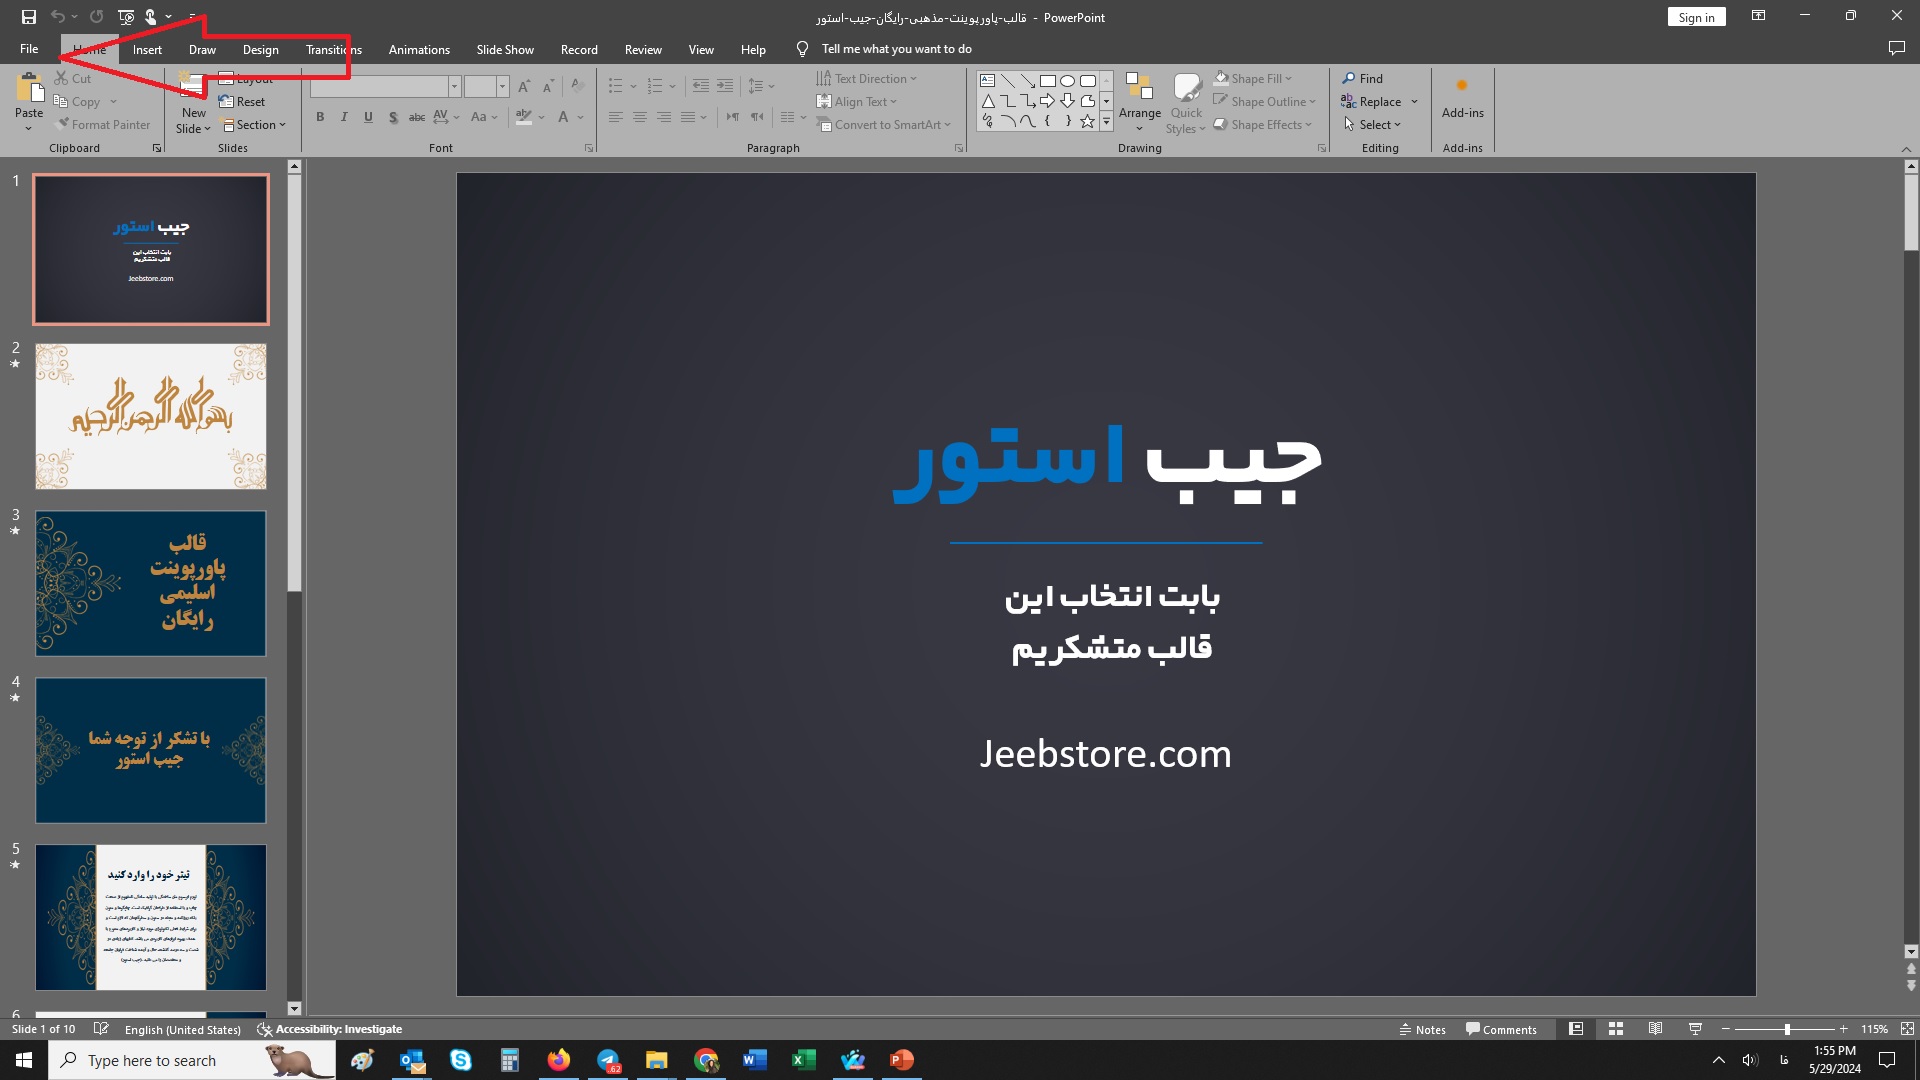Image resolution: width=1920 pixels, height=1080 pixels.
Task: Click the Save icon in title bar
Action: pos(28,17)
